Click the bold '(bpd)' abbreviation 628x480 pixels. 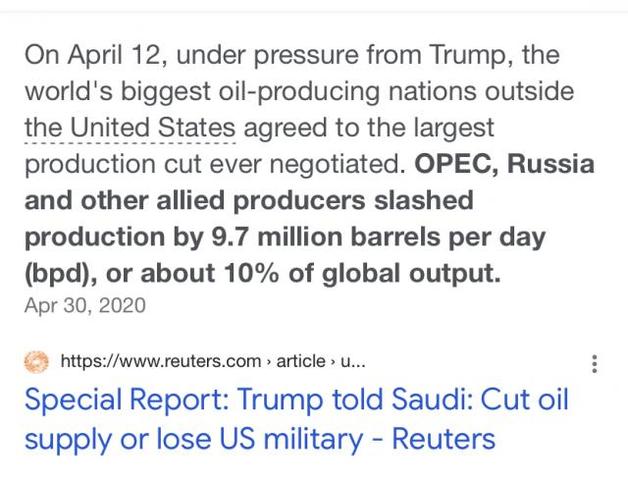(x=60, y=274)
